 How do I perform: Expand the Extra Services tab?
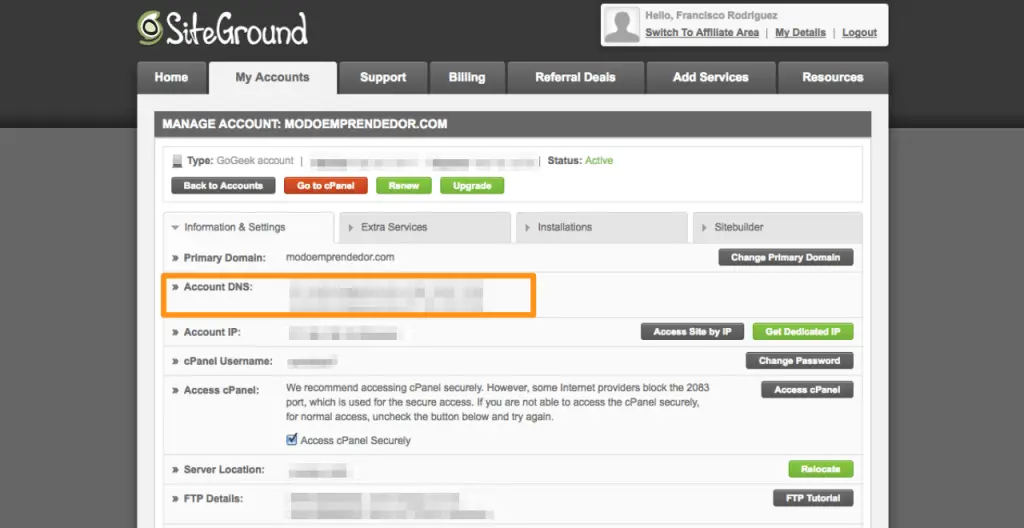[x=425, y=227]
